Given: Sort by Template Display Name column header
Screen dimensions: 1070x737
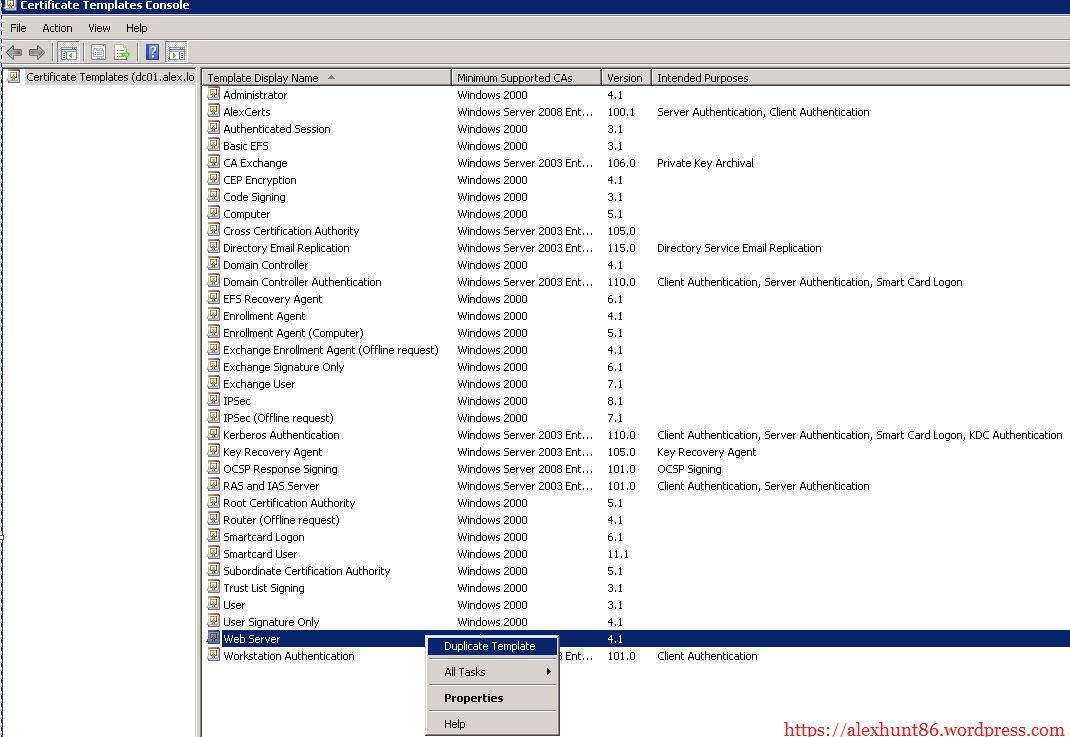Looking at the screenshot, I should coord(263,78).
